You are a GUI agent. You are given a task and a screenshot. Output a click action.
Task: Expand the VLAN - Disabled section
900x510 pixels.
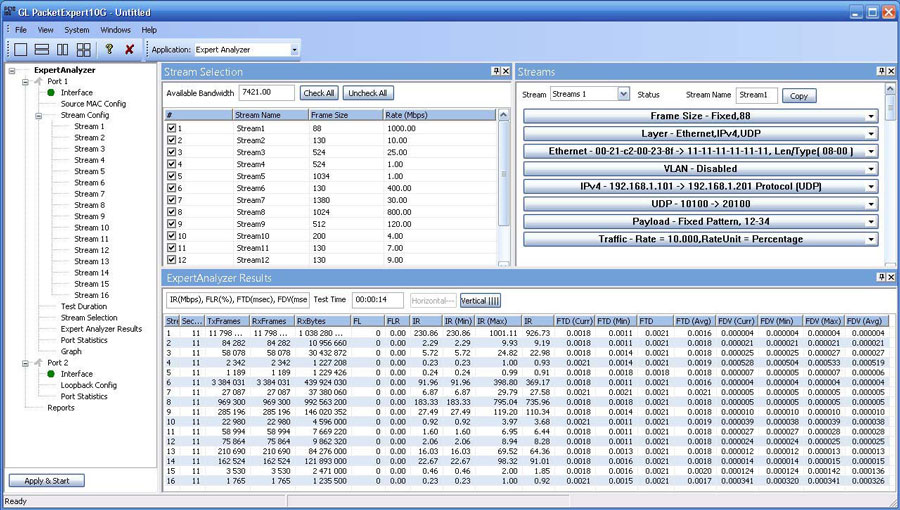tap(701, 169)
